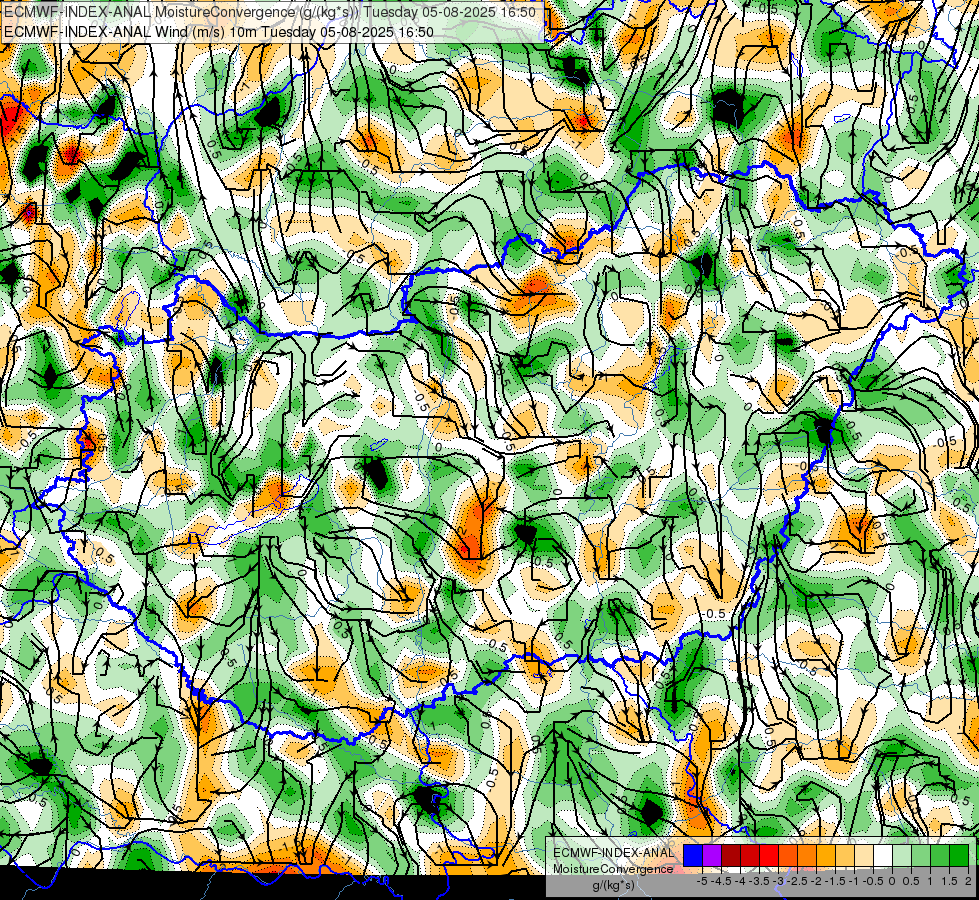Image resolution: width=979 pixels, height=900 pixels.
Task: Click the '-4.5' tick value on the legend scale
Action: [721, 881]
